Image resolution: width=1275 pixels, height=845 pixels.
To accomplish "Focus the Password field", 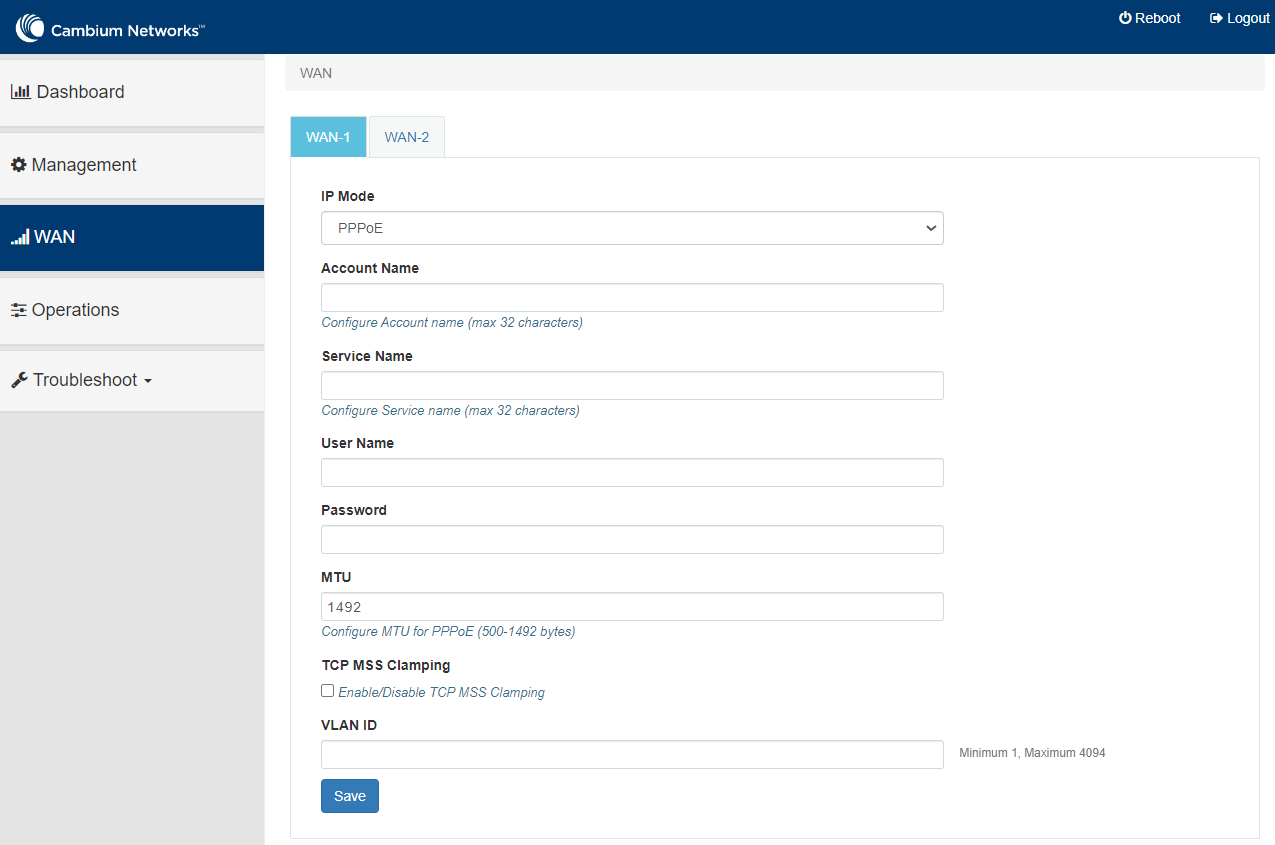I will pyautogui.click(x=632, y=540).
